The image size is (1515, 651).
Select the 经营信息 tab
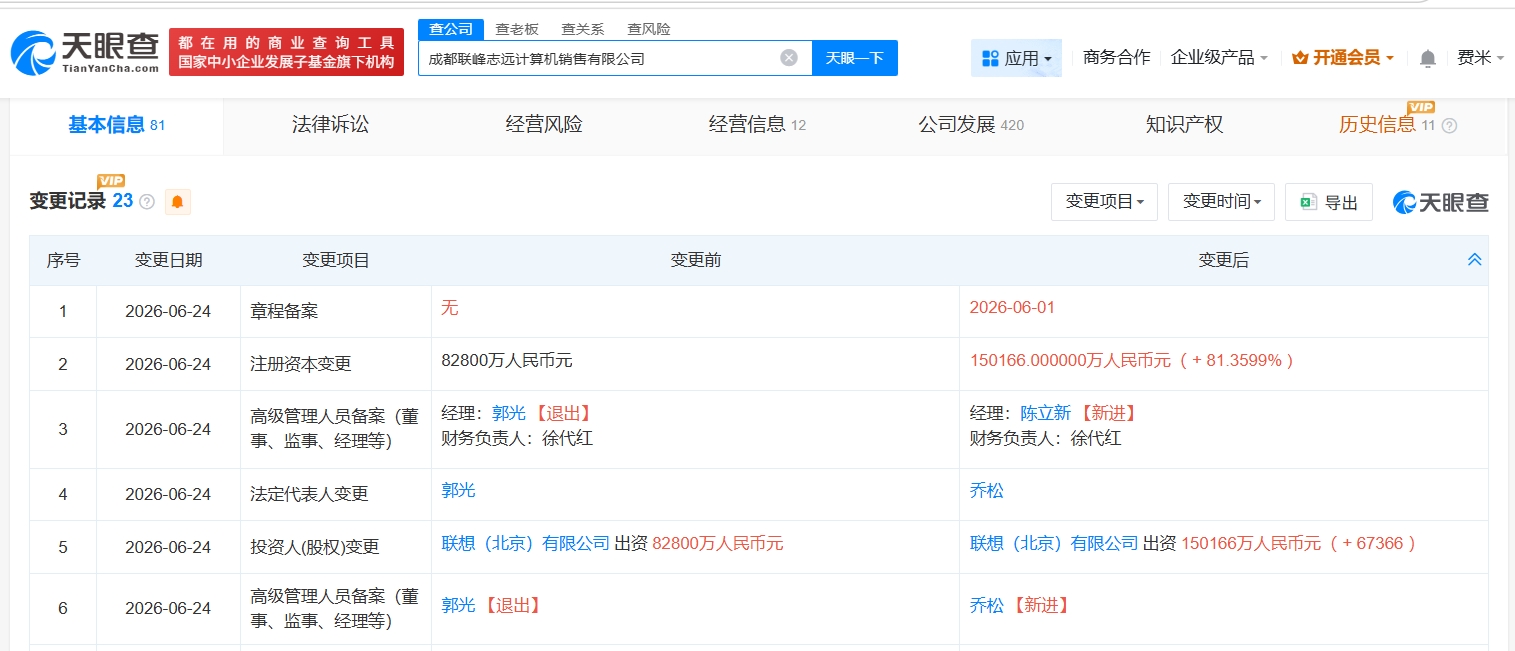[757, 125]
